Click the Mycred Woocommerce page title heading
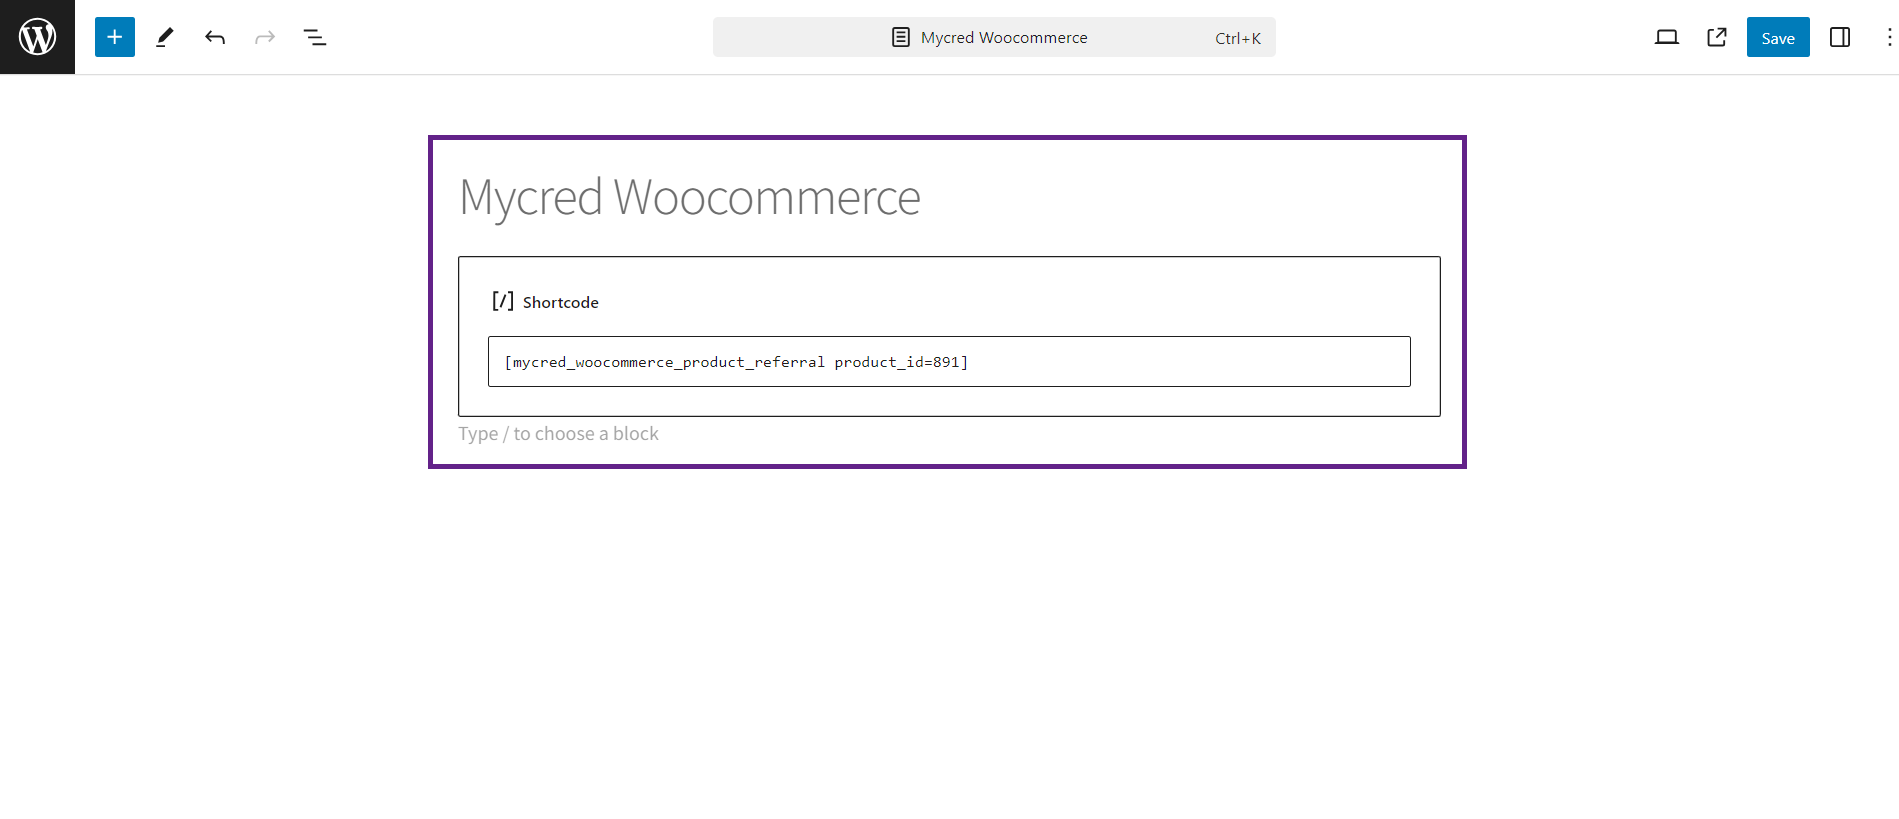This screenshot has height=819, width=1899. click(689, 197)
